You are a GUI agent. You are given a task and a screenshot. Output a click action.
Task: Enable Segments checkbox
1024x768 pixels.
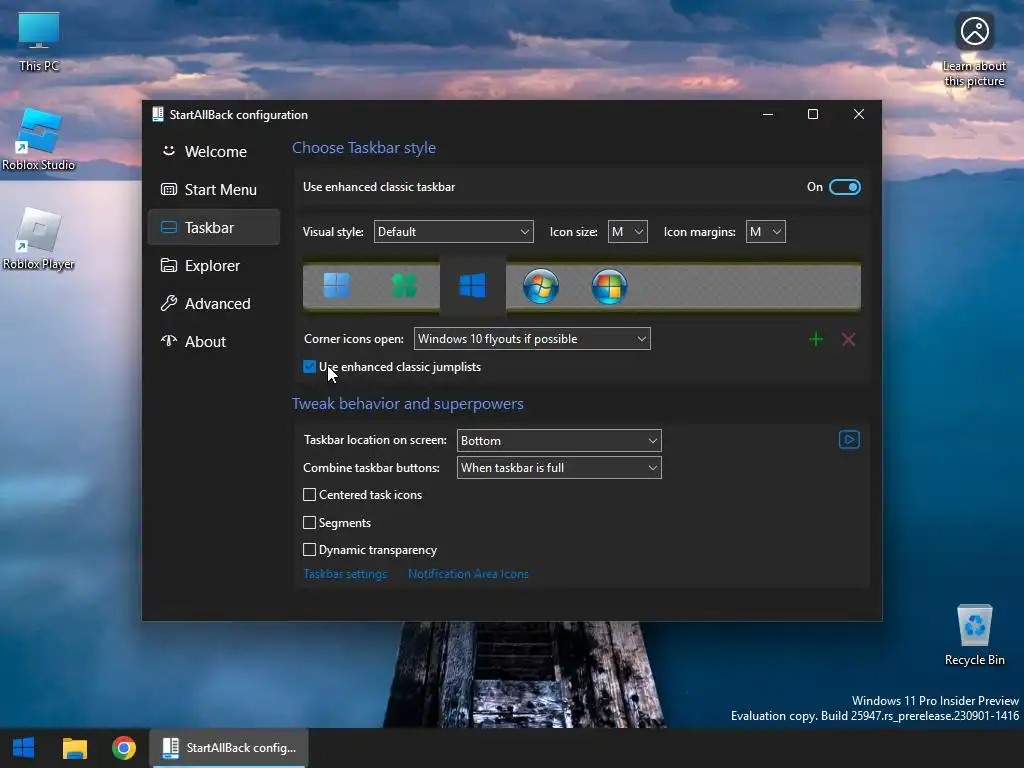[310, 522]
